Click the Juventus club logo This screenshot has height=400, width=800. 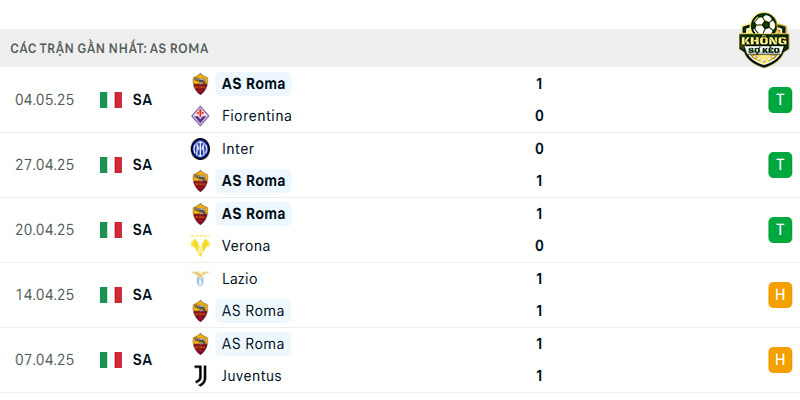pos(200,376)
